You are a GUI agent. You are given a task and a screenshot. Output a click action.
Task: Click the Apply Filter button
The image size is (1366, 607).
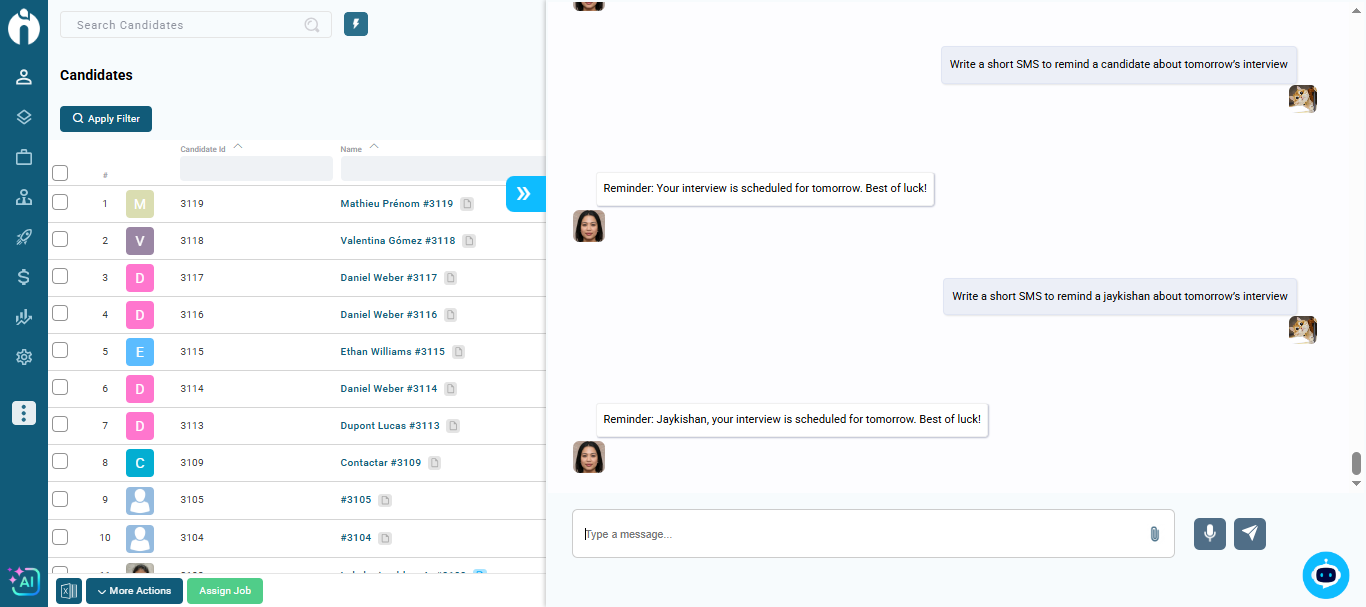(x=106, y=119)
